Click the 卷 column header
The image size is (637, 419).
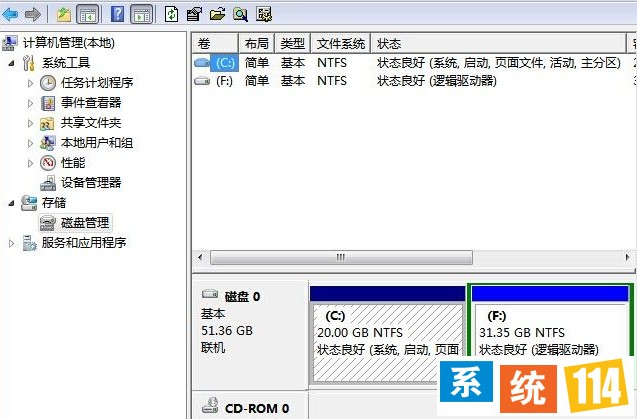(x=214, y=43)
